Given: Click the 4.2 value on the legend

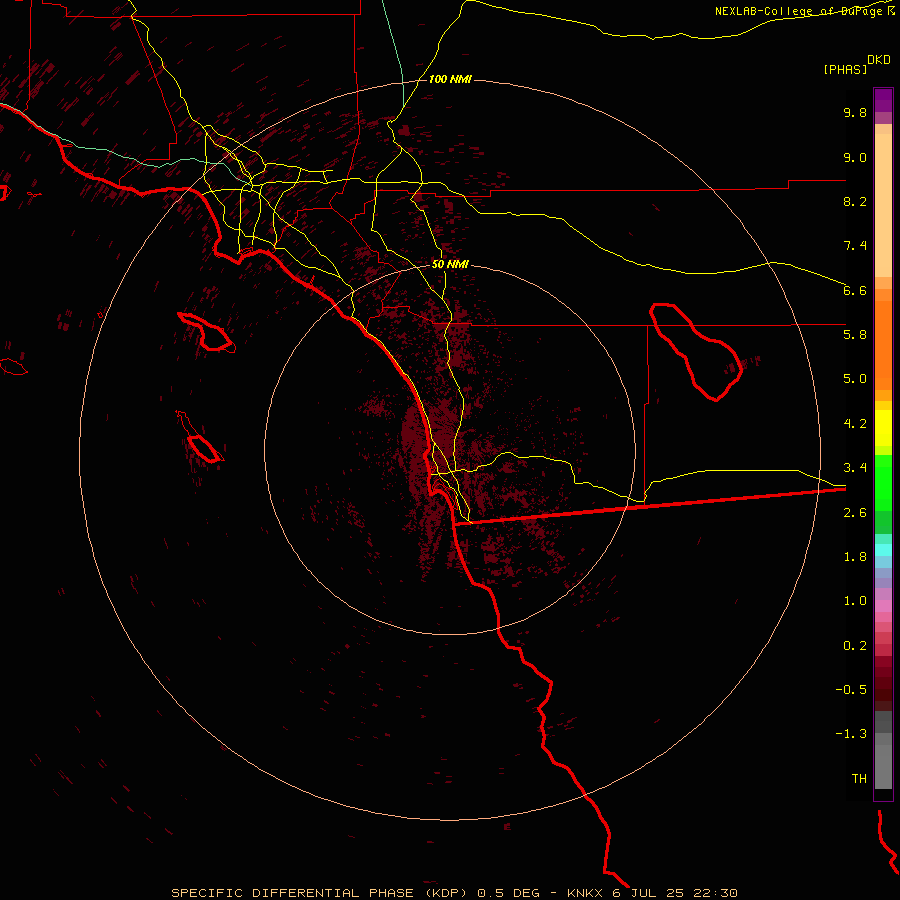Looking at the screenshot, I should (x=855, y=424).
